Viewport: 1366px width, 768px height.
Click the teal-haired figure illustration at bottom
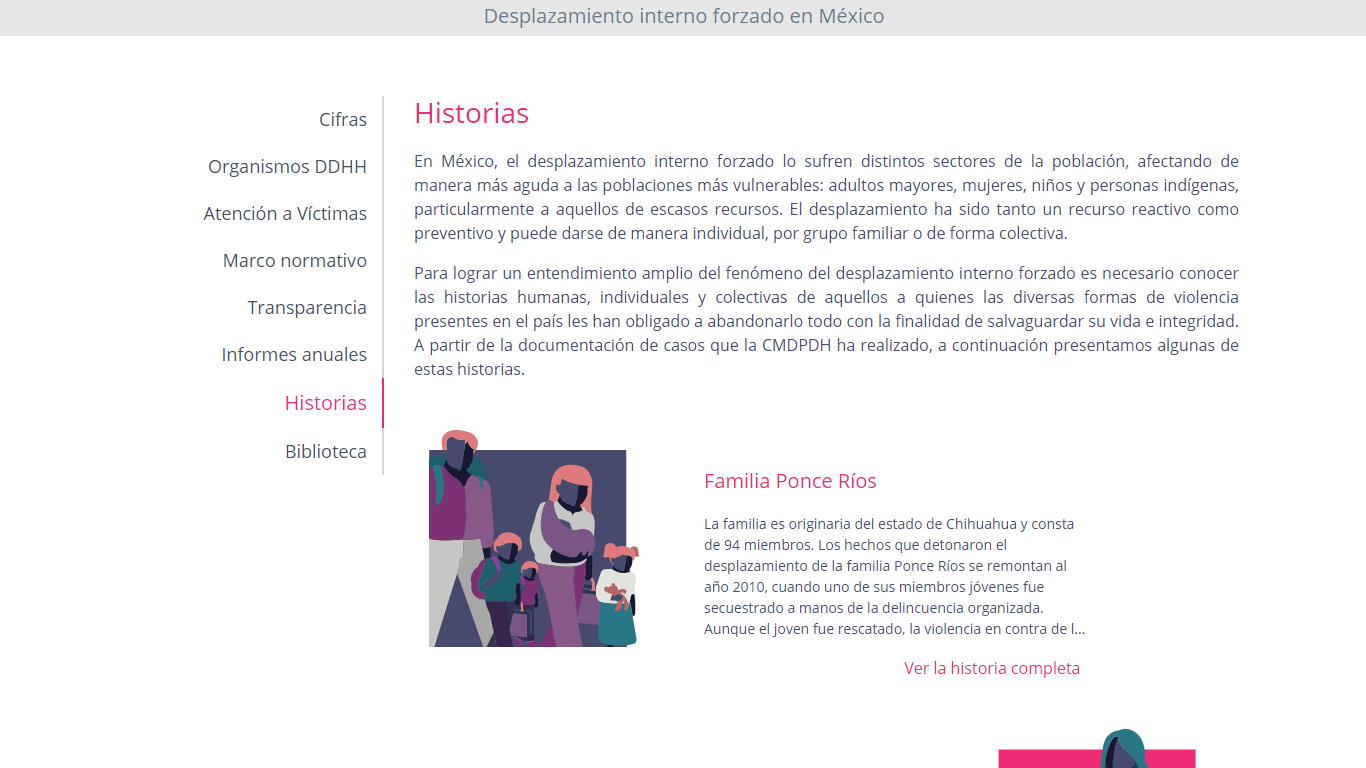(x=1123, y=749)
